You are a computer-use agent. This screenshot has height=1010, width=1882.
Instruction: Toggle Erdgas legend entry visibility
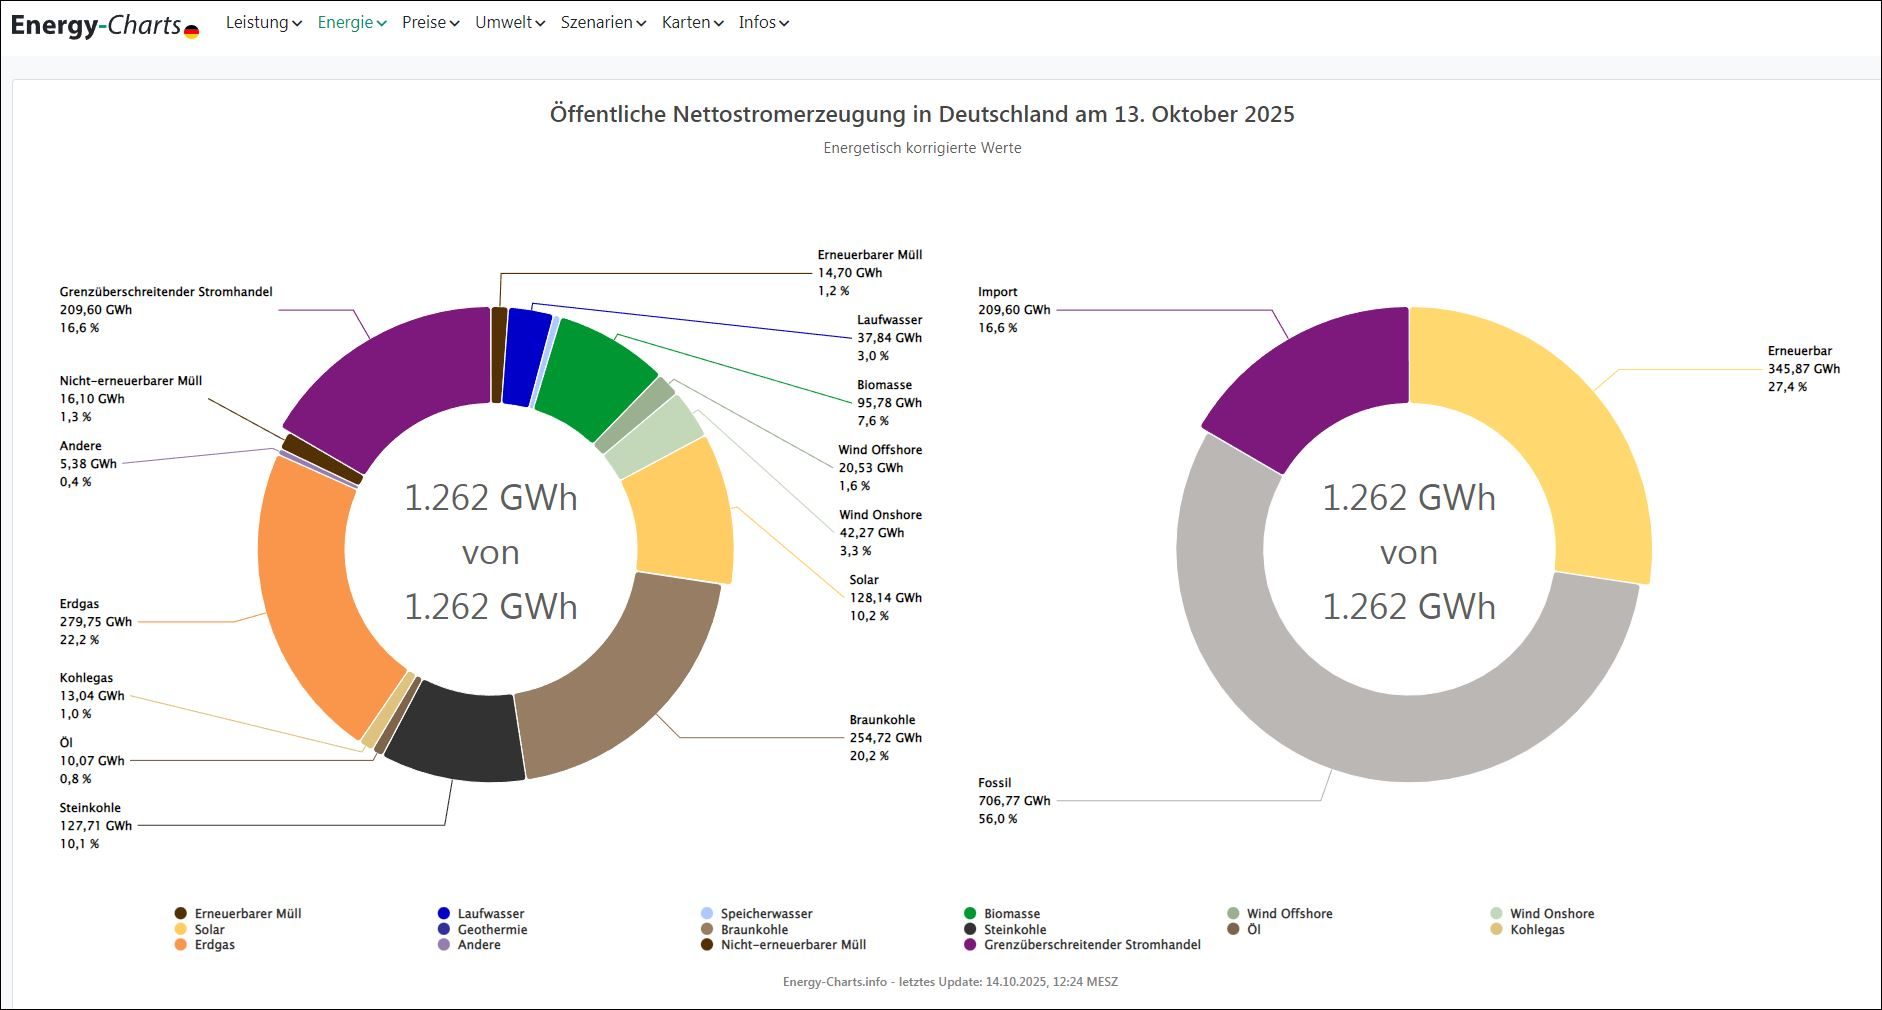[x=214, y=945]
